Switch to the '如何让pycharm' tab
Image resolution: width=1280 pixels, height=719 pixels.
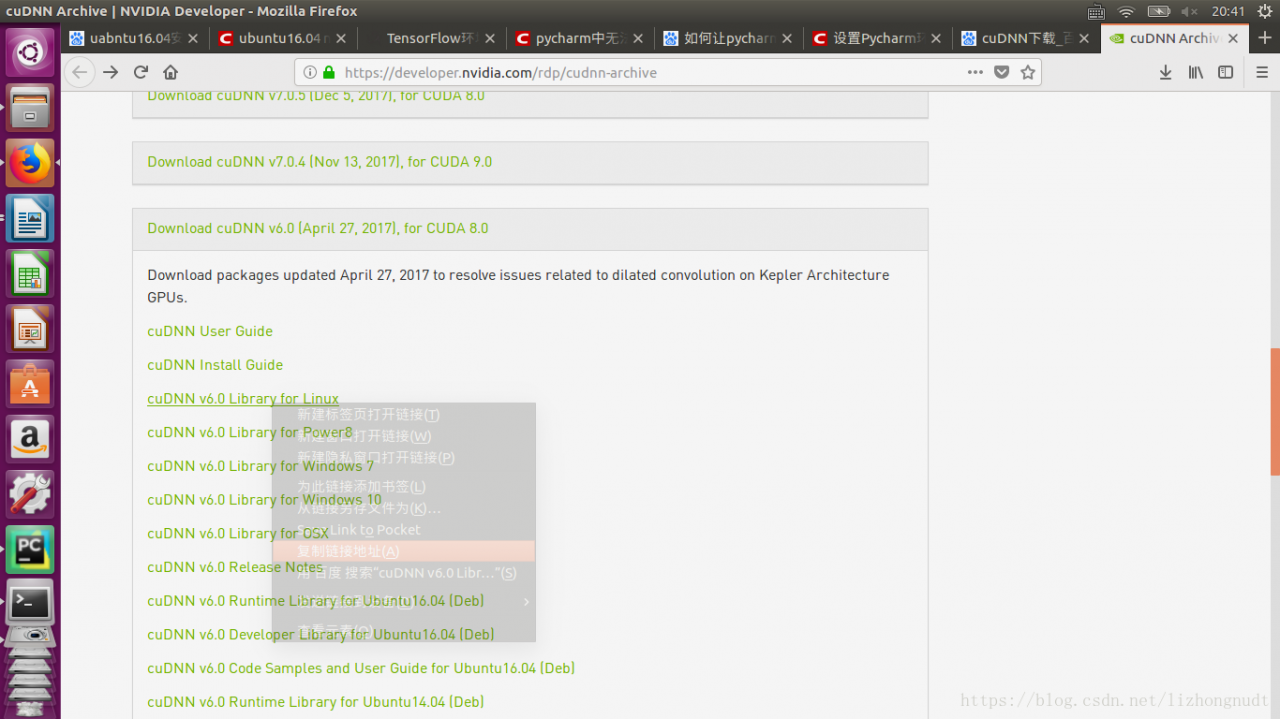pyautogui.click(x=729, y=38)
